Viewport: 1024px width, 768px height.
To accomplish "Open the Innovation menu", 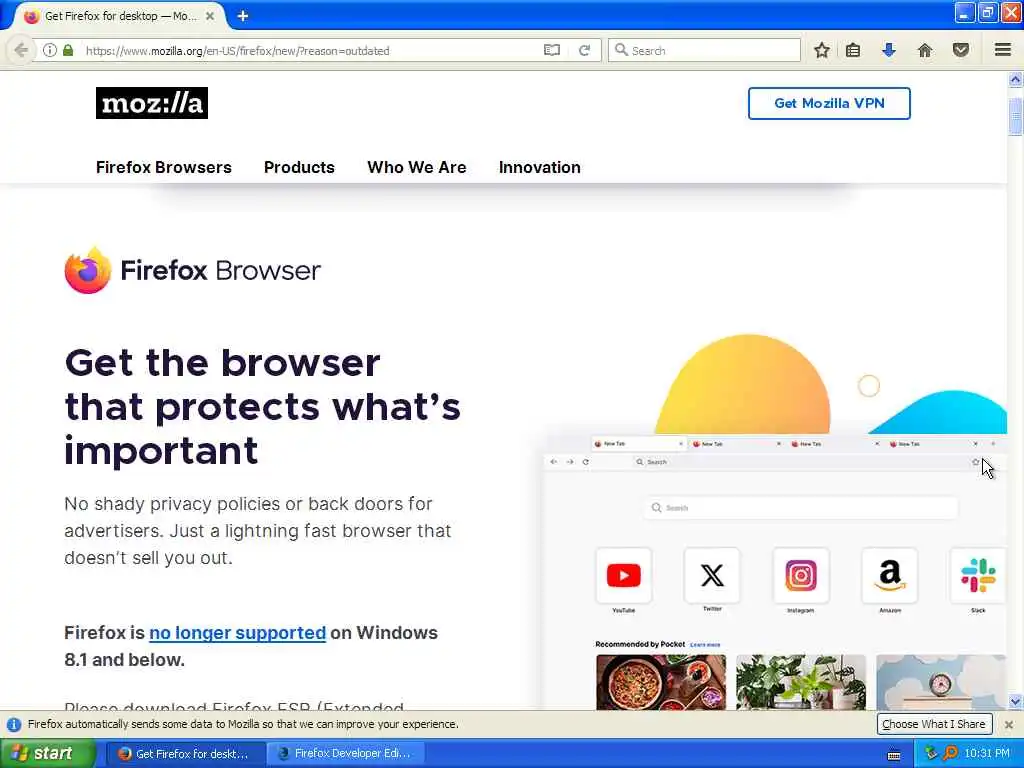I will pyautogui.click(x=539, y=167).
